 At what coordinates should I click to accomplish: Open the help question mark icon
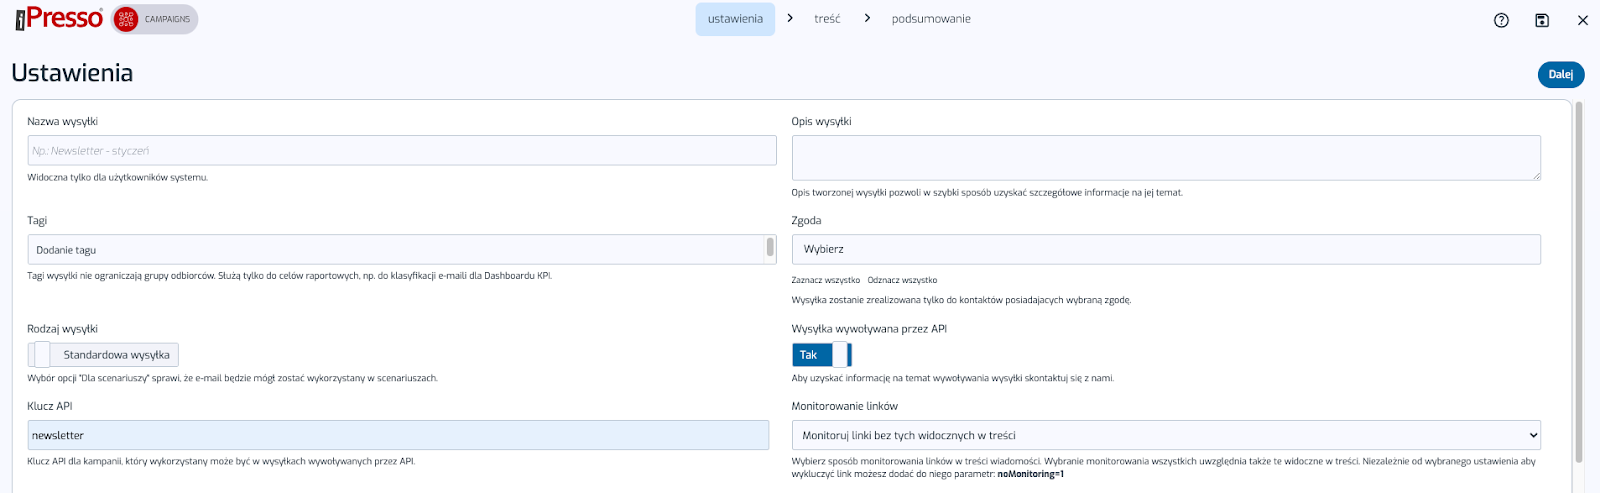click(x=1501, y=20)
